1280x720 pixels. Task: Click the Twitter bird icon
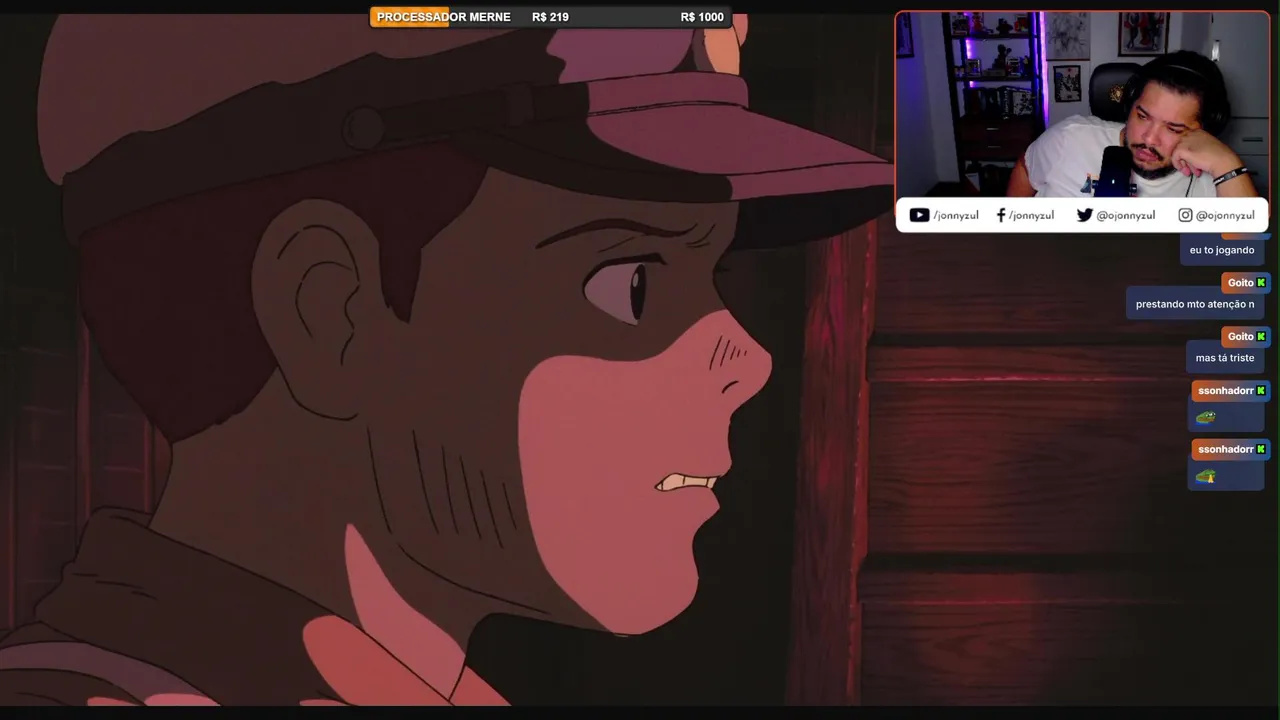tap(1084, 215)
